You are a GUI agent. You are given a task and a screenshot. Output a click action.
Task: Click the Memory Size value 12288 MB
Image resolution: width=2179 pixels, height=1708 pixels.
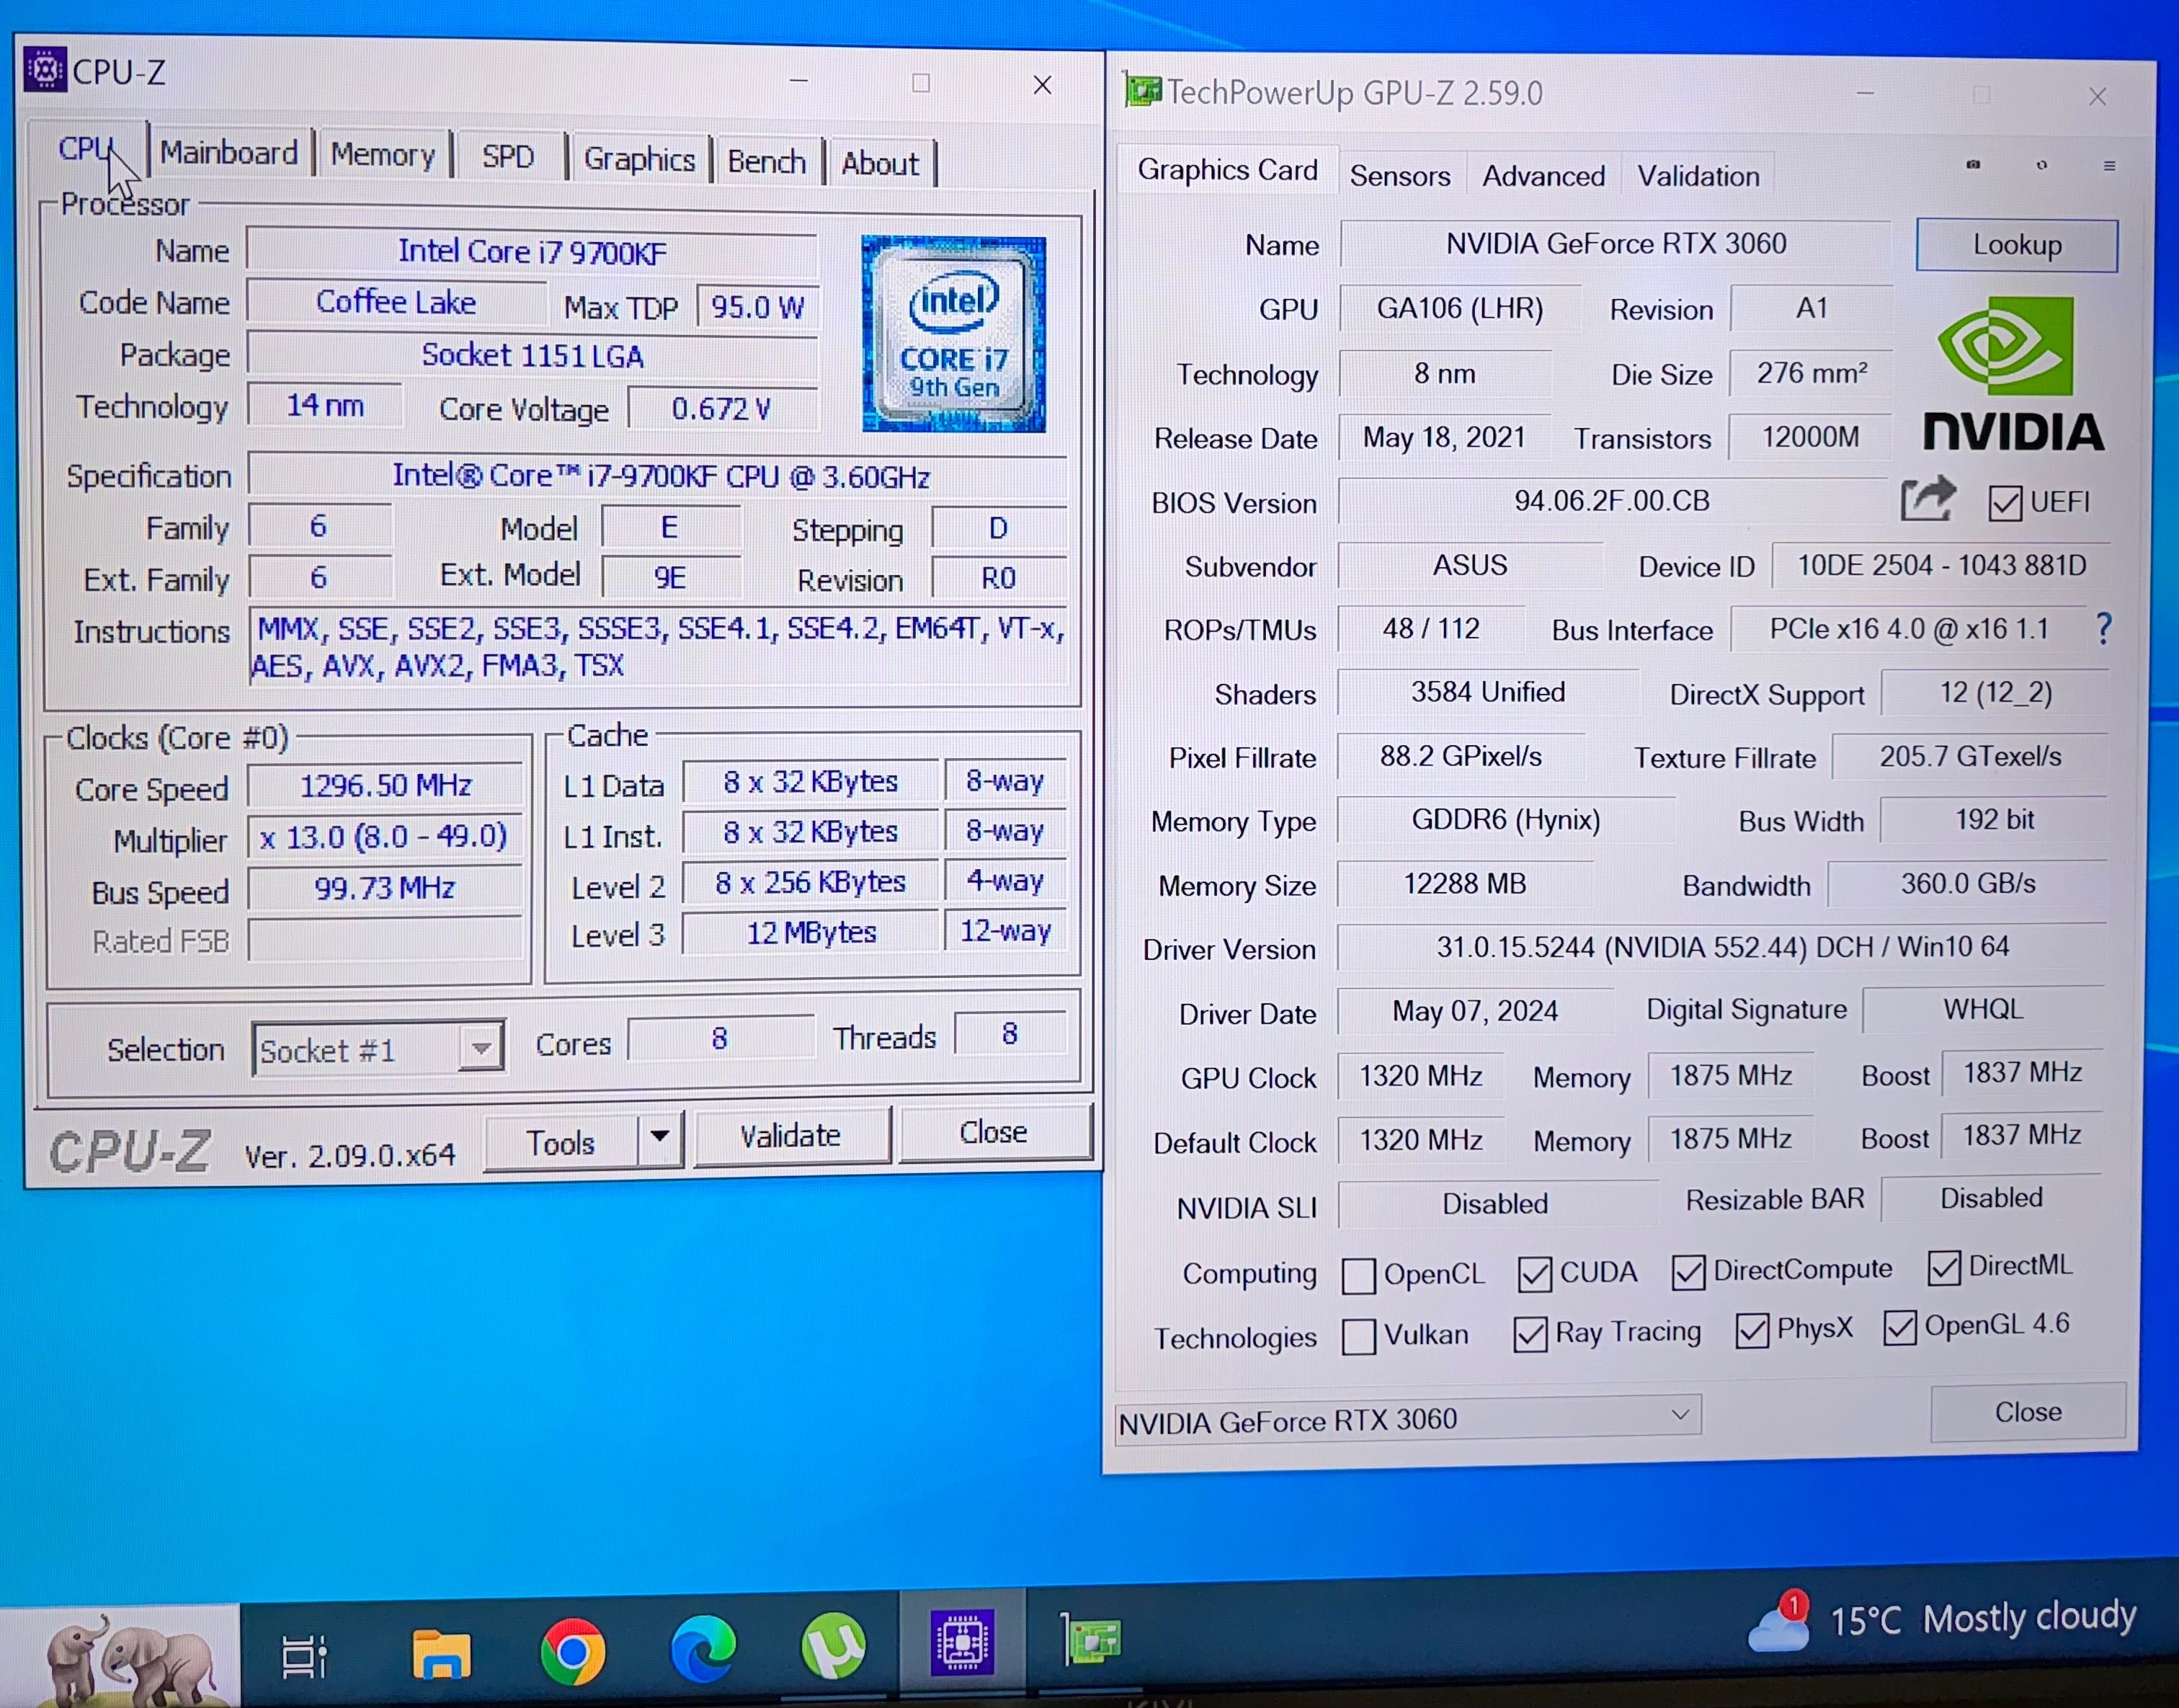pyautogui.click(x=1465, y=884)
